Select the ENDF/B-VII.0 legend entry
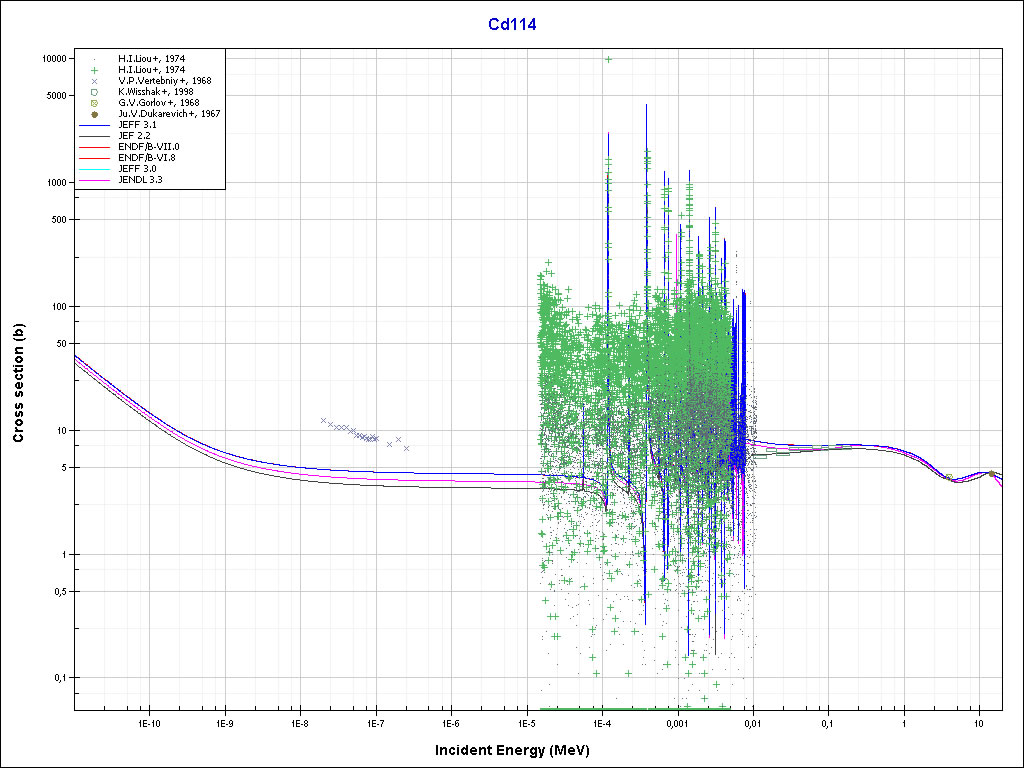This screenshot has width=1024, height=768. pyautogui.click(x=148, y=147)
